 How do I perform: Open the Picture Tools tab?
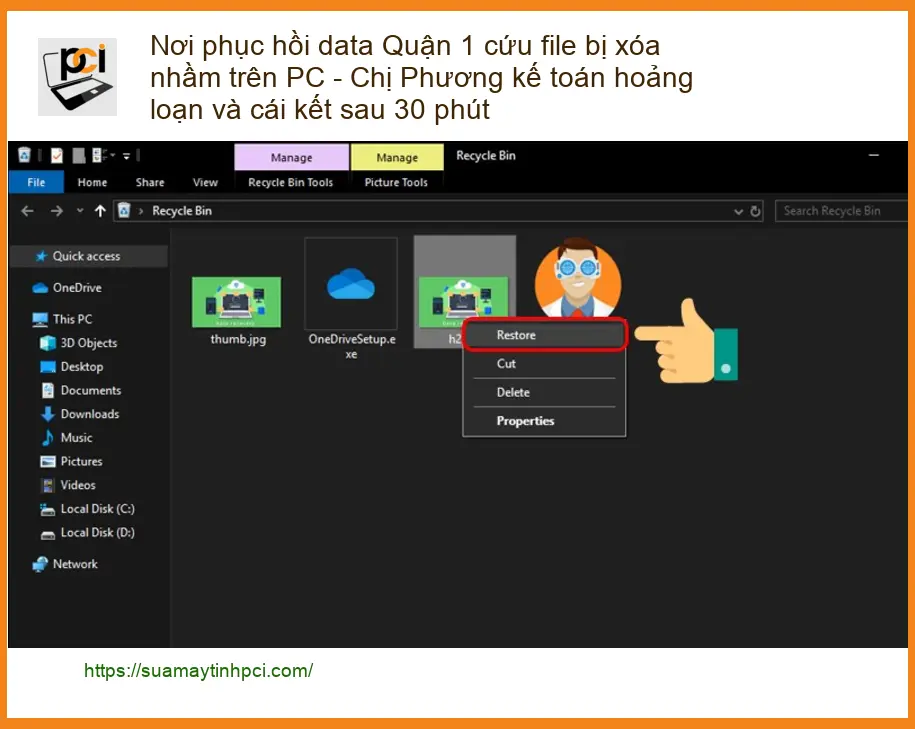click(x=396, y=182)
